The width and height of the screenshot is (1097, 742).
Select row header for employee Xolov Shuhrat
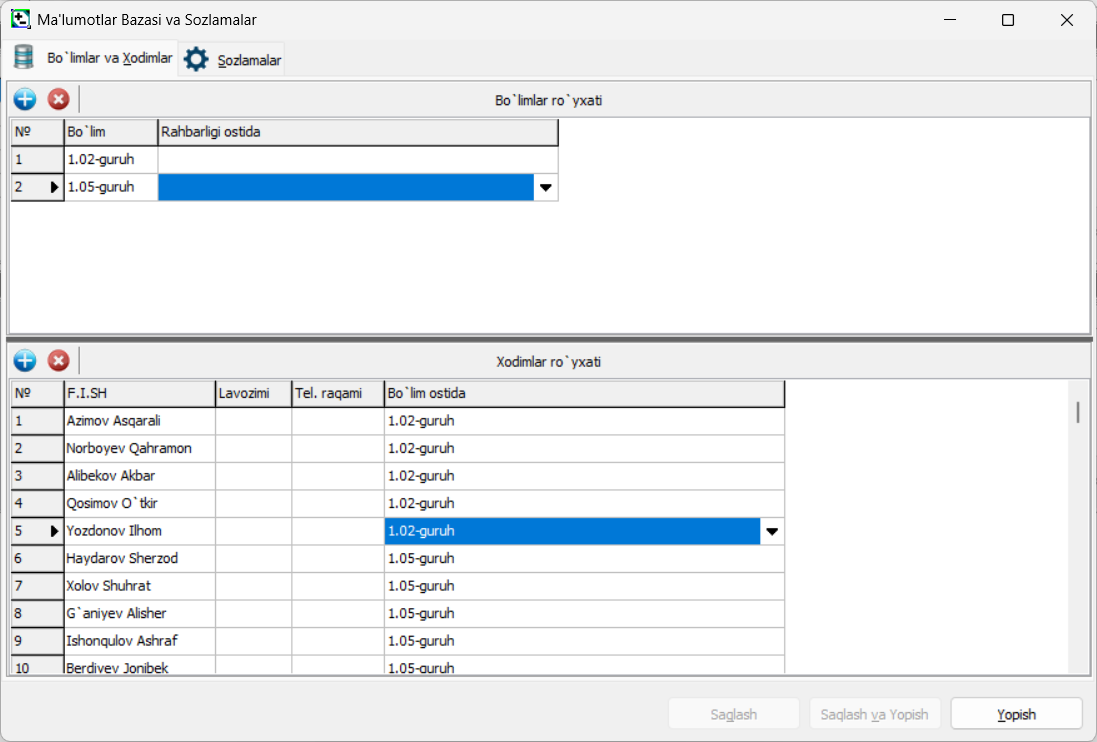tap(38, 586)
